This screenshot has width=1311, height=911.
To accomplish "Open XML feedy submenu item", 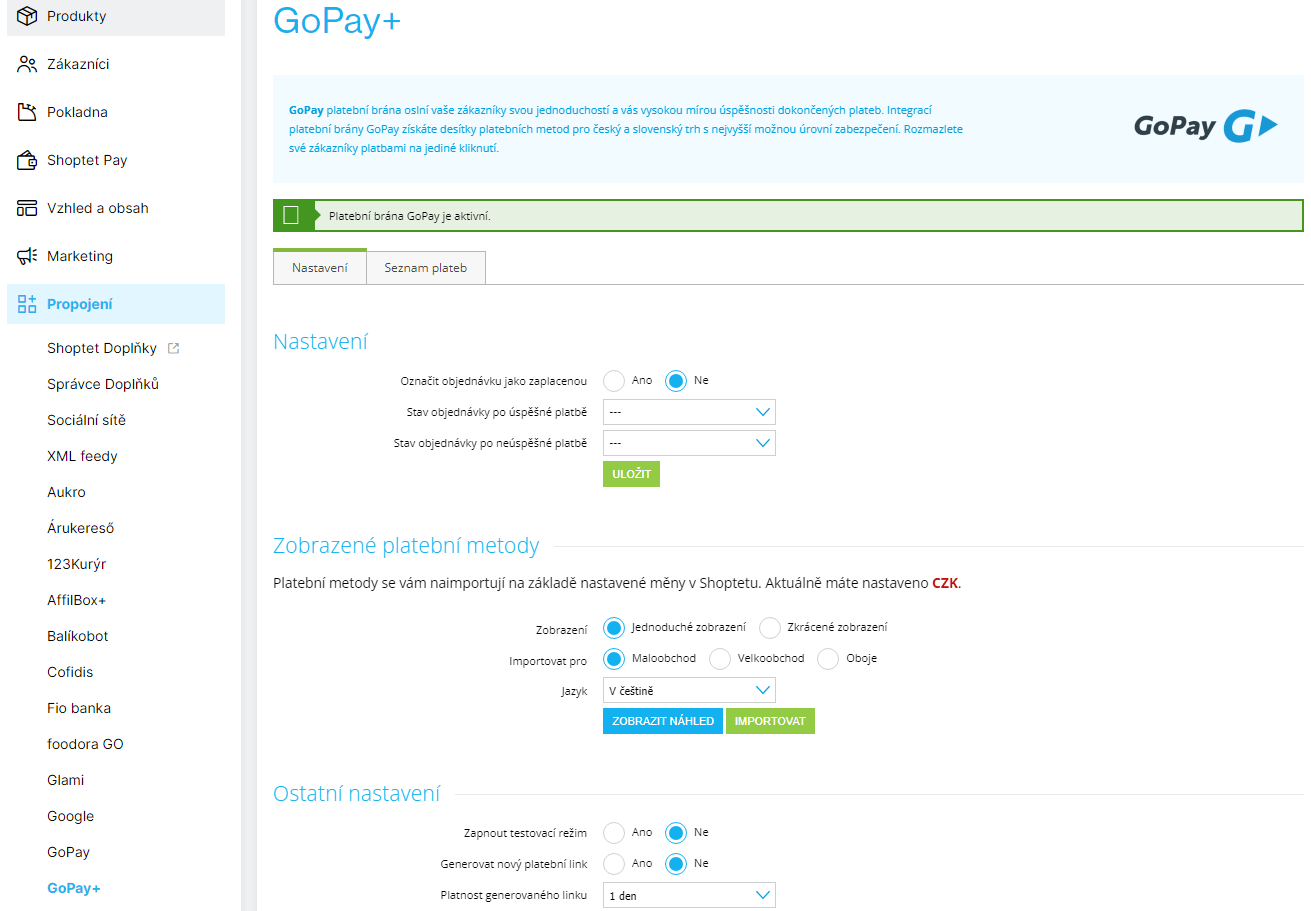I will coord(82,456).
